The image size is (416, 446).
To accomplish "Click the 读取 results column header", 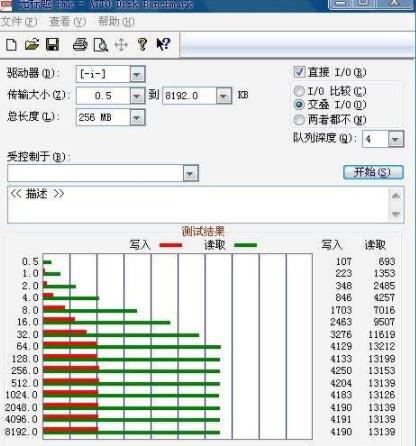I will (375, 245).
